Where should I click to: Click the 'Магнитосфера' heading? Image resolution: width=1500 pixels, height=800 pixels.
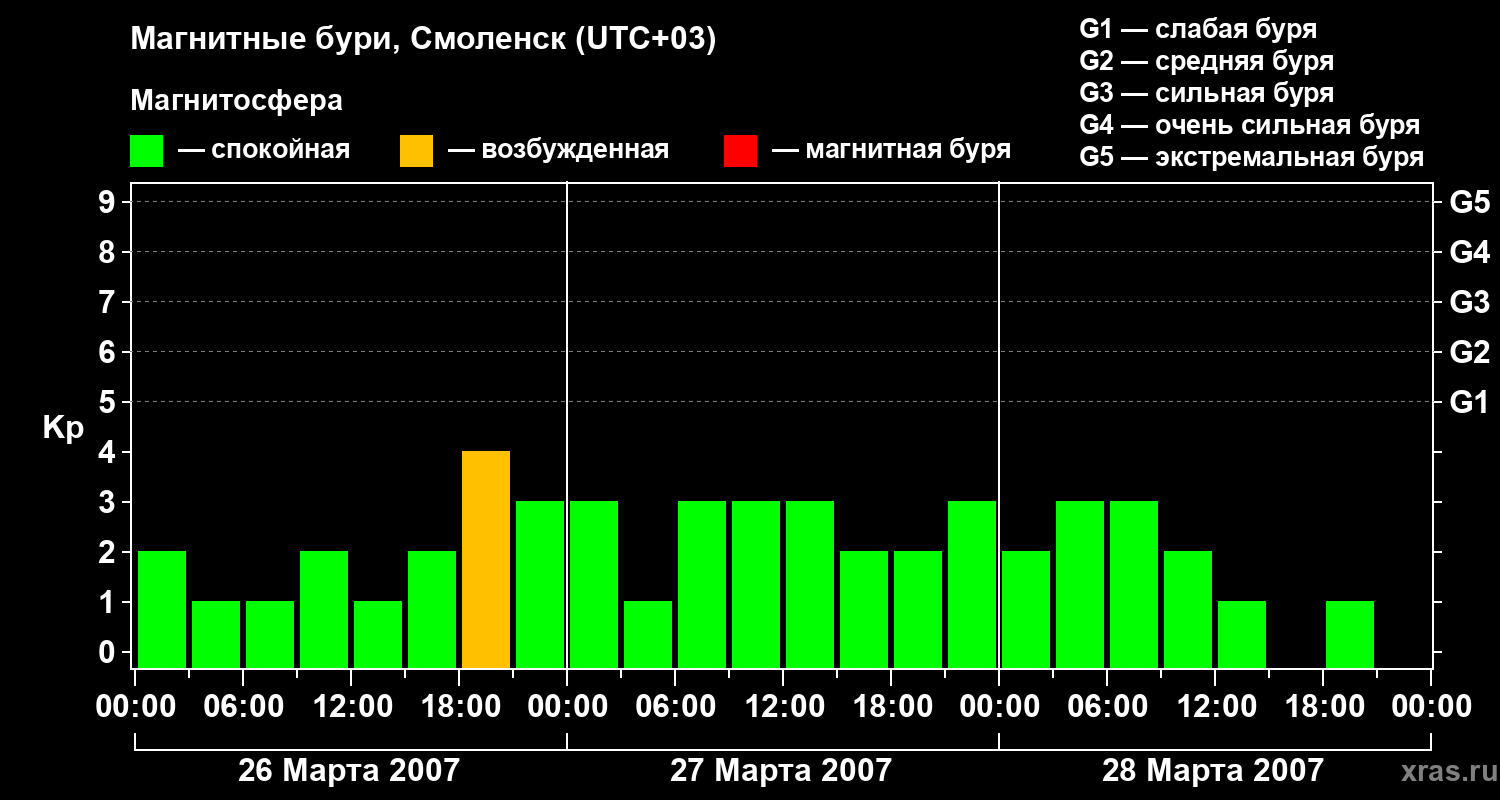point(236,101)
